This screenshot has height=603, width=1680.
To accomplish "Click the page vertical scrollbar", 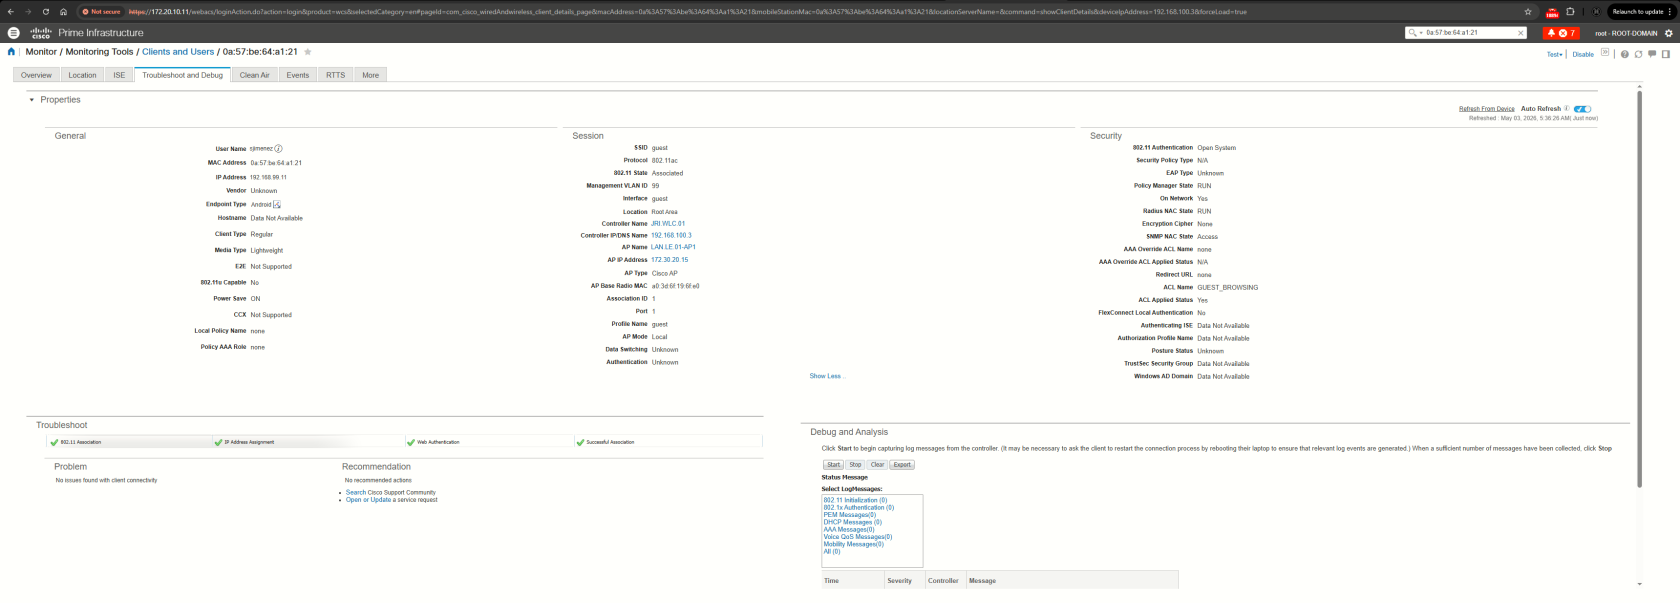I will (x=1638, y=290).
